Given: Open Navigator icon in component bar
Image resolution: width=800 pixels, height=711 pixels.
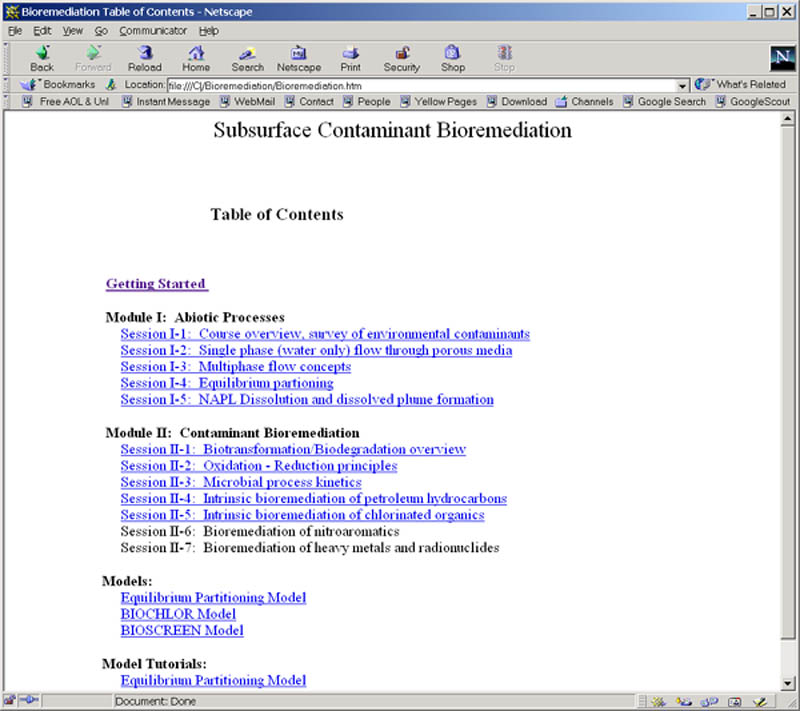Looking at the screenshot, I should pyautogui.click(x=658, y=702).
